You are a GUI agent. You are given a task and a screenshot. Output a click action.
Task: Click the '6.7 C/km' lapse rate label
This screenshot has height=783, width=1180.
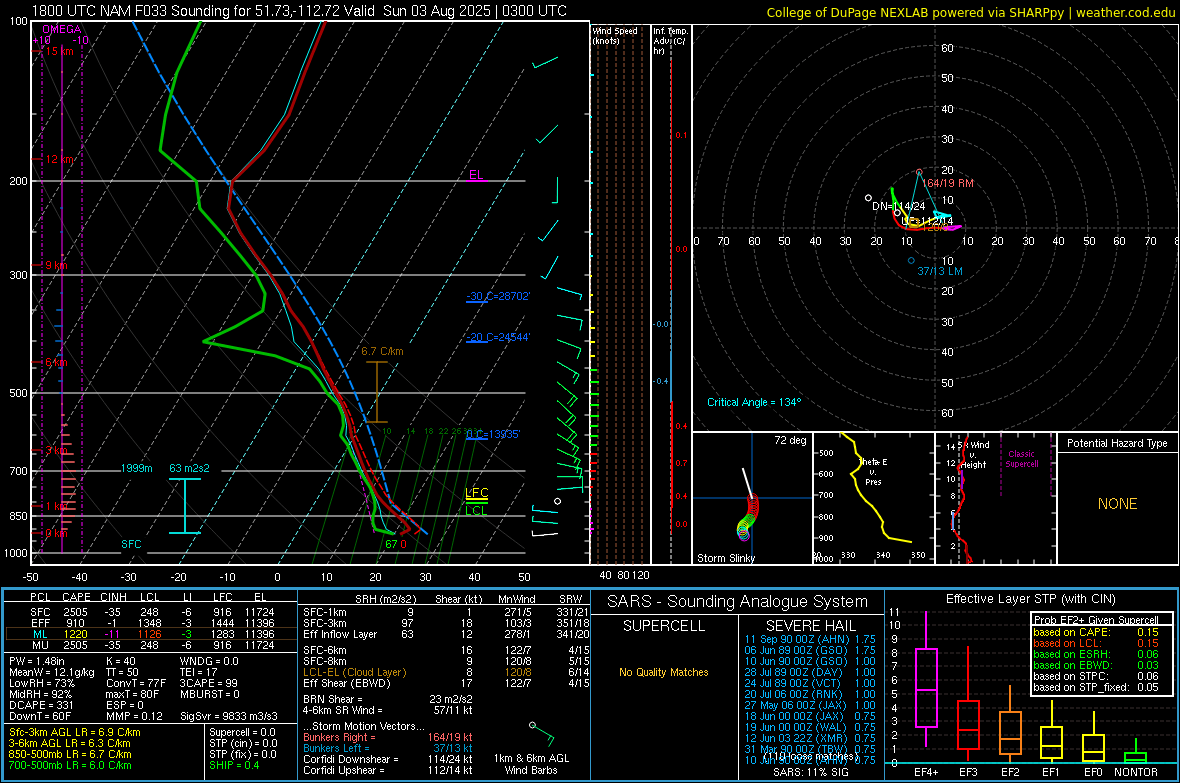(382, 351)
